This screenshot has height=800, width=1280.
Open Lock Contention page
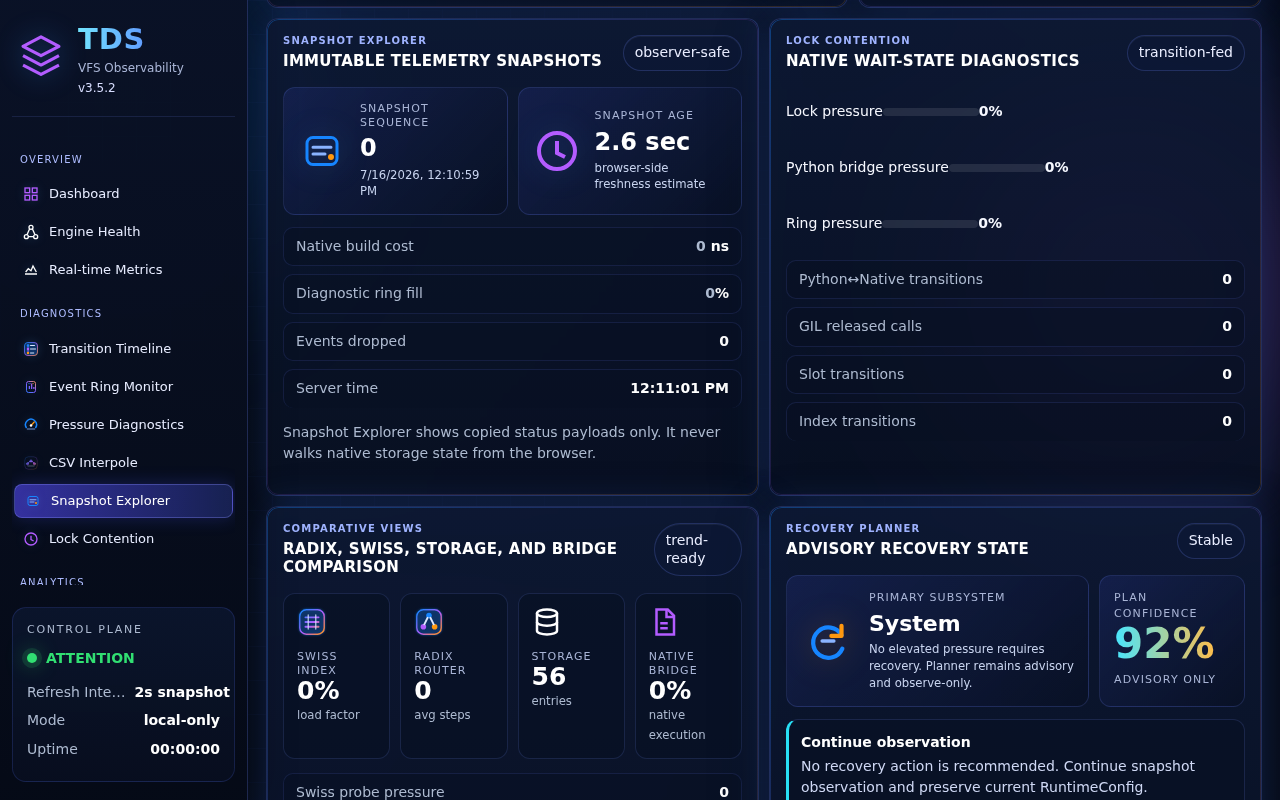[123, 539]
